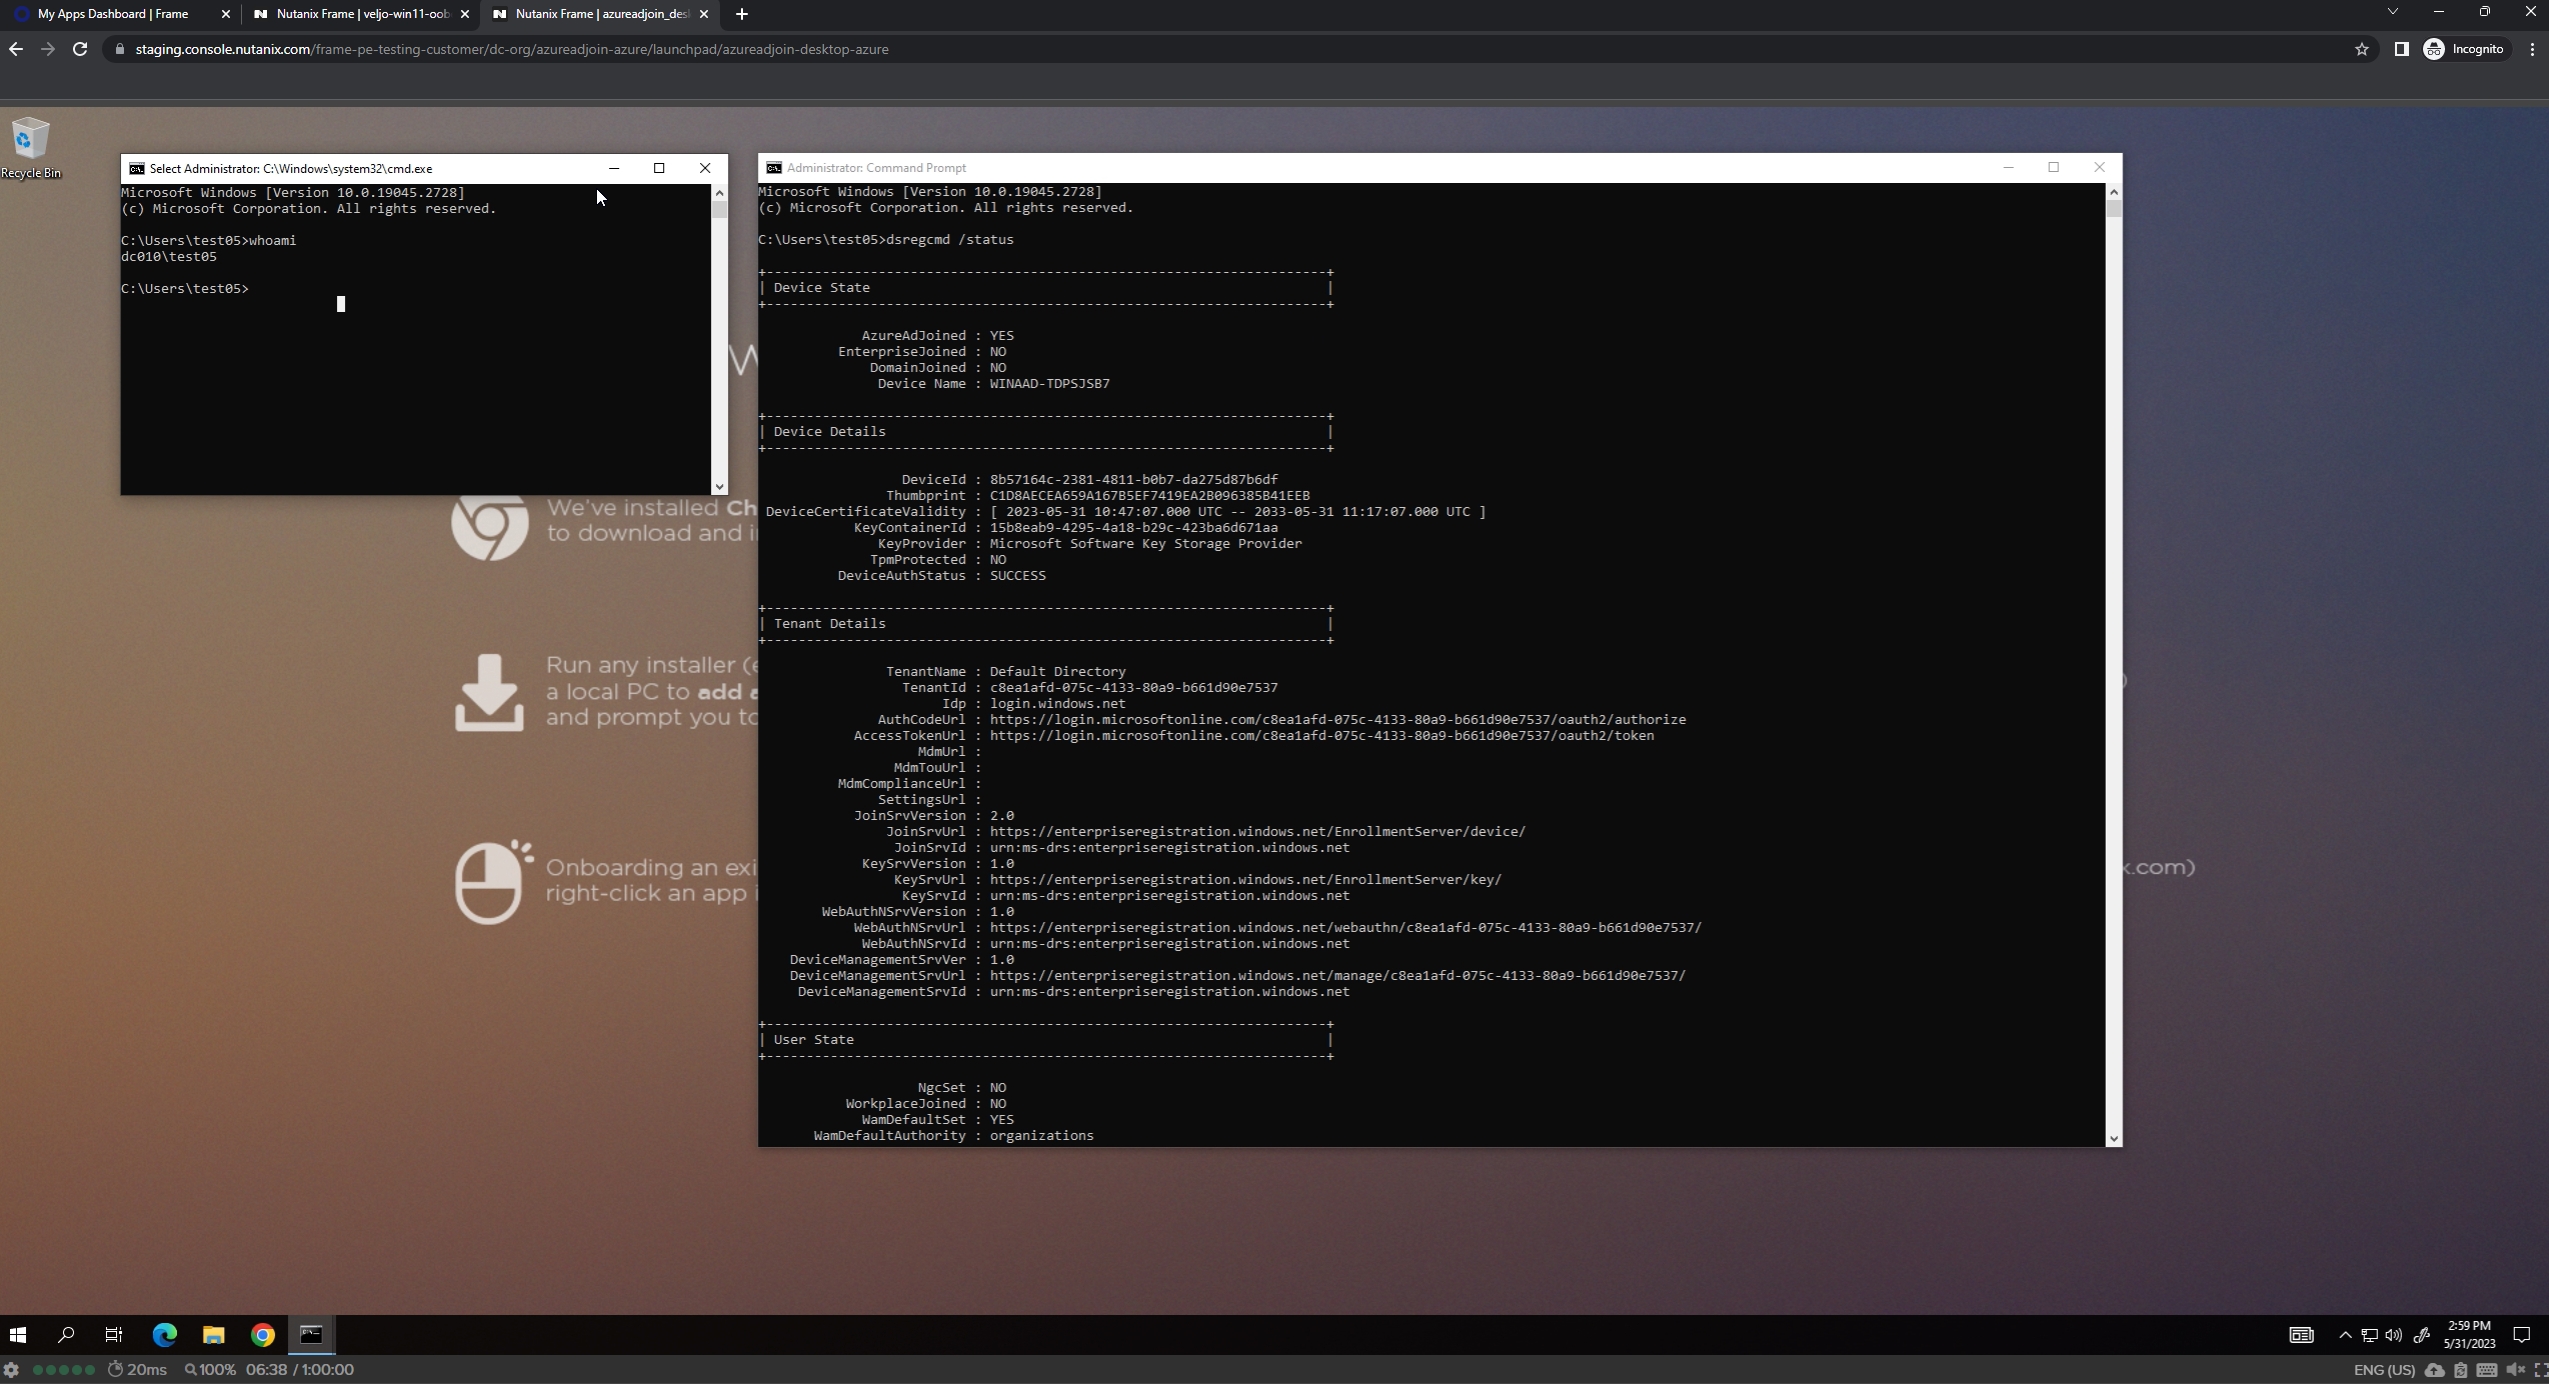Click the browser Back arrow
The height and width of the screenshot is (1384, 2549).
coord(16,49)
